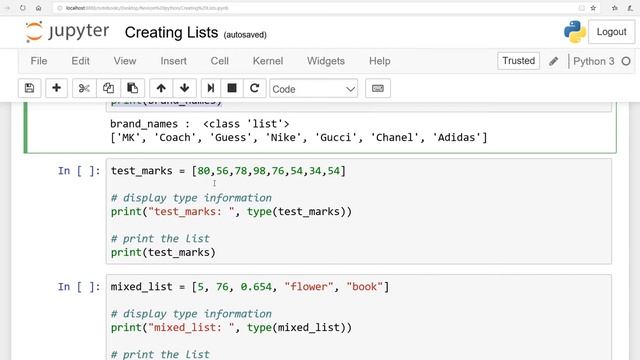Open the File menu
This screenshot has height=360, width=640.
pyautogui.click(x=39, y=61)
